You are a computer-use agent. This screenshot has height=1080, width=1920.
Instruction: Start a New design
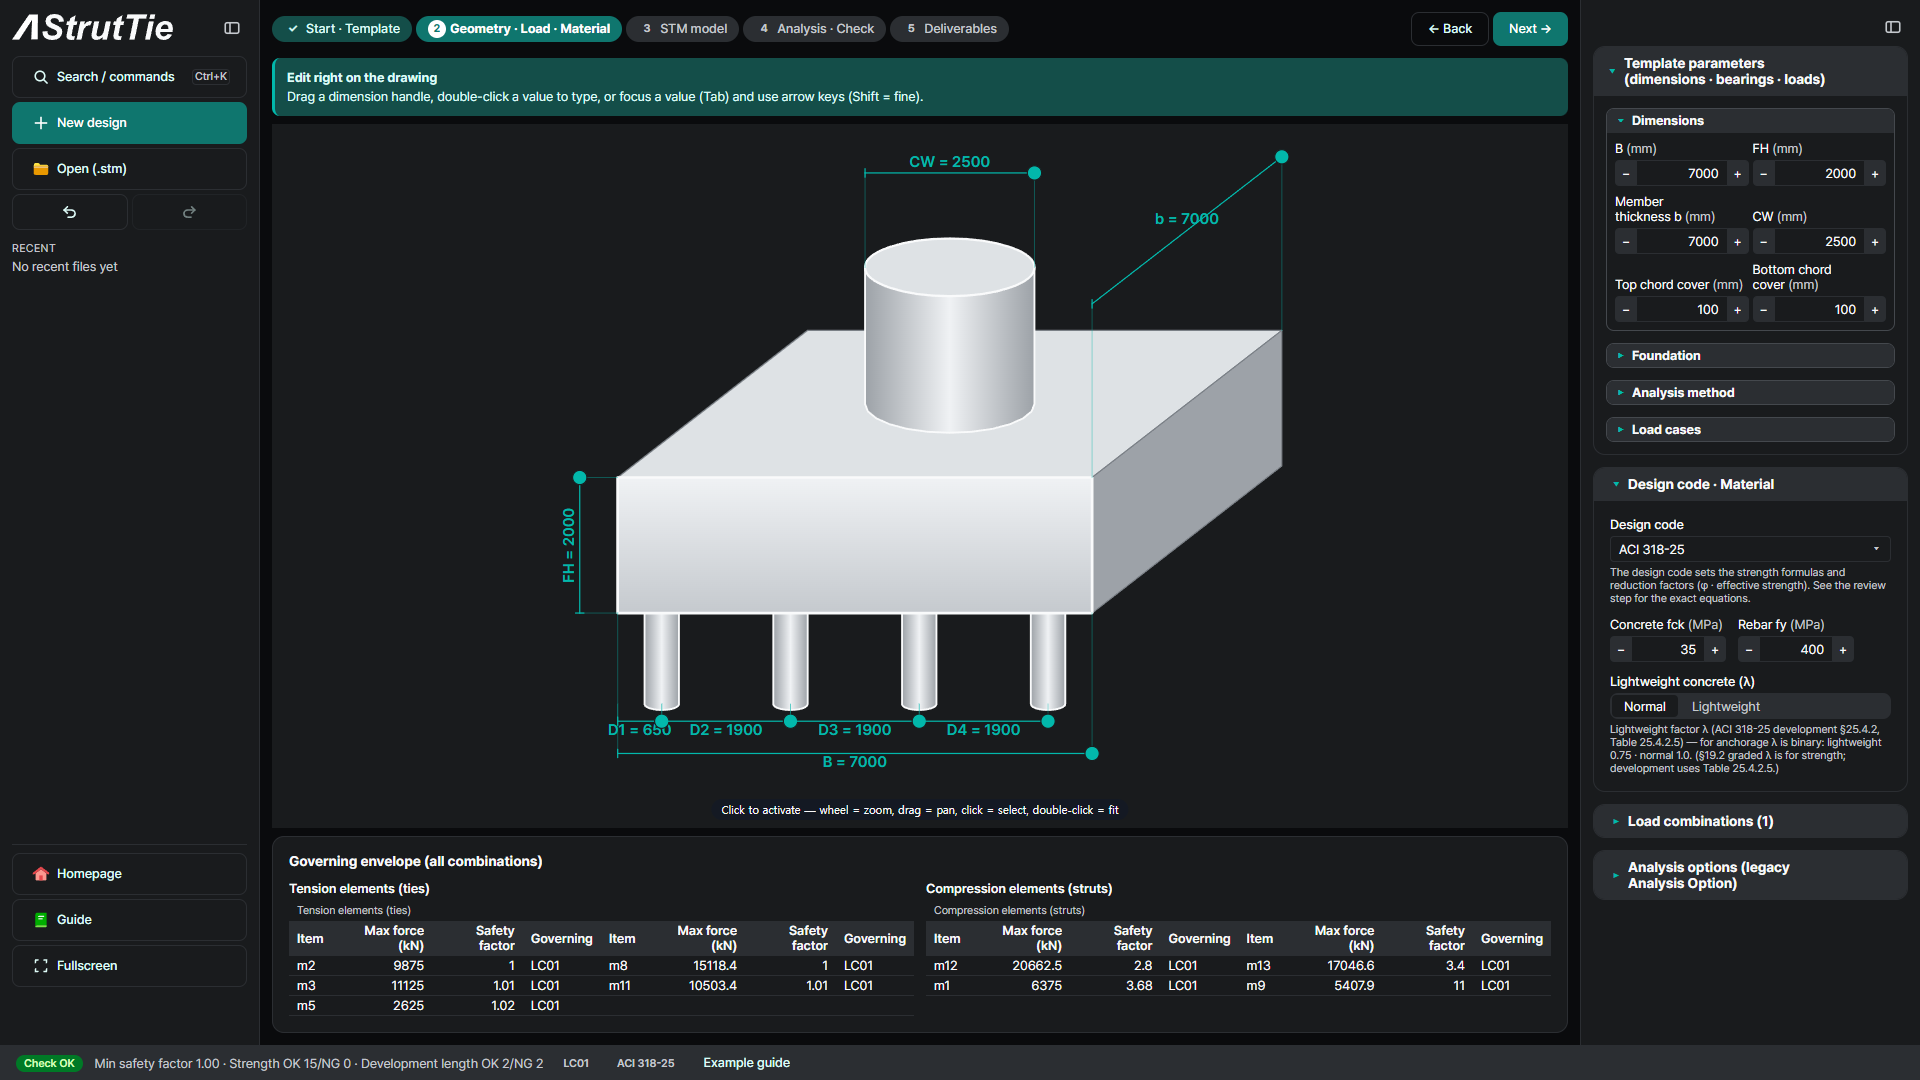pos(129,123)
